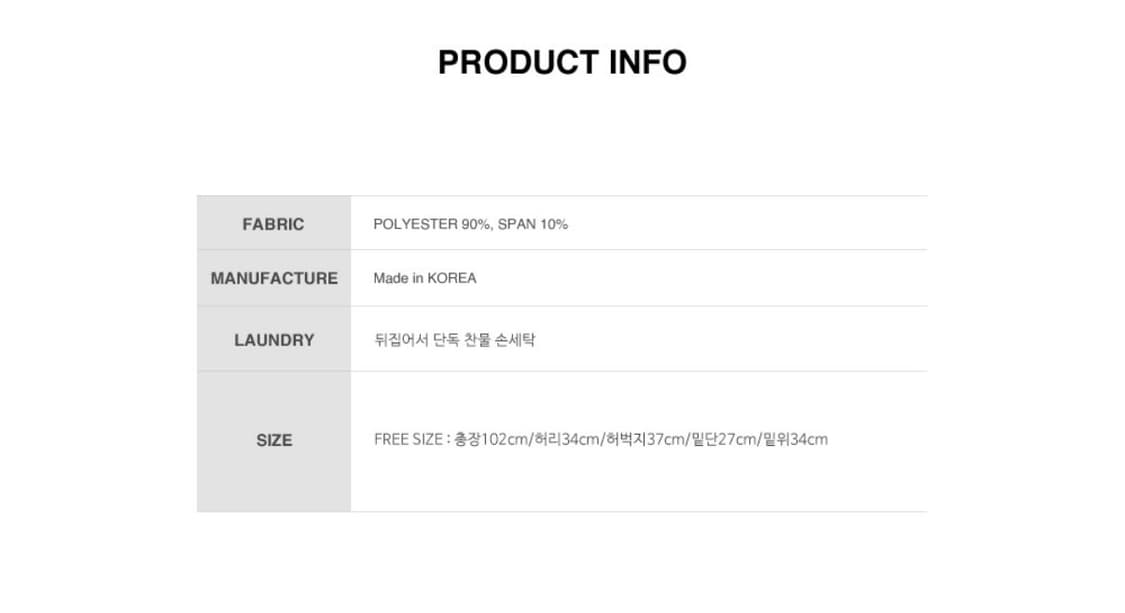Click the MANUFACTURE row label
1125x613 pixels.
coord(274,278)
